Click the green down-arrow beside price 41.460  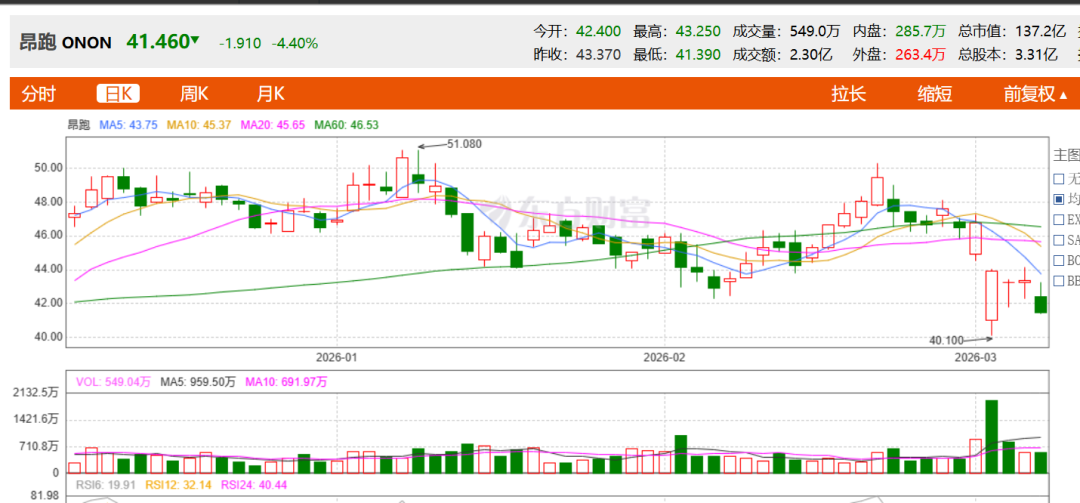[195, 41]
